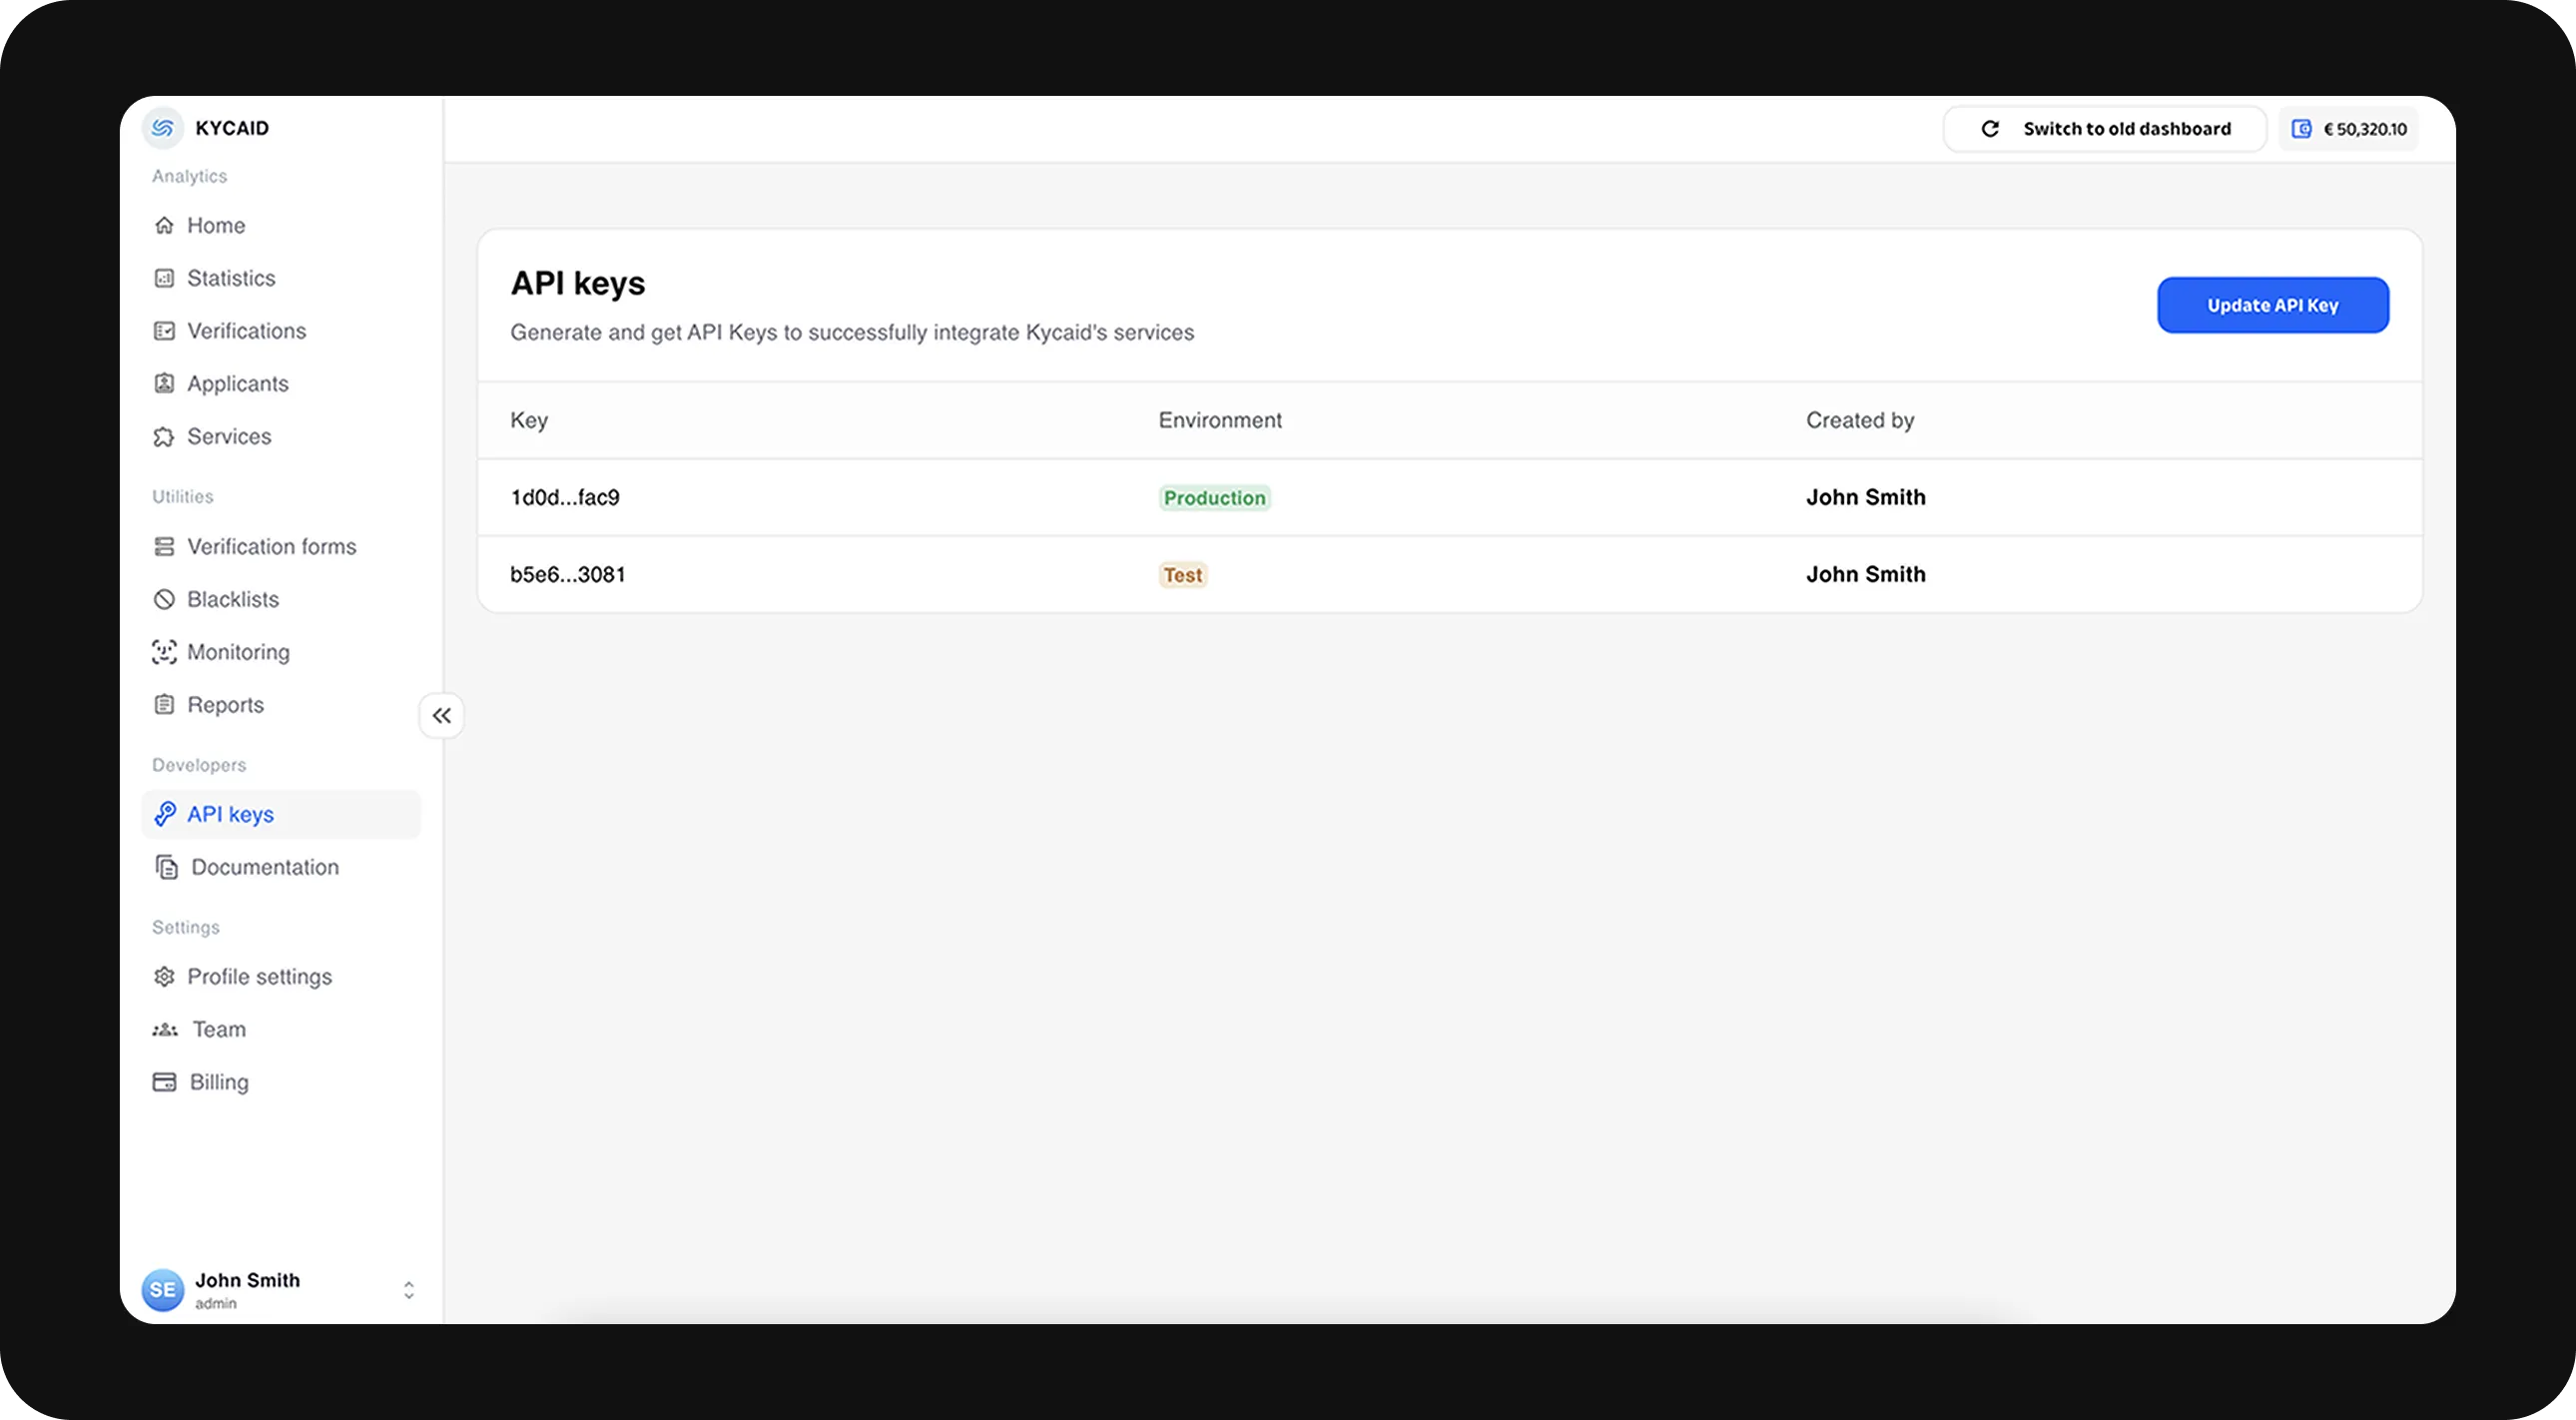Image resolution: width=2576 pixels, height=1420 pixels.
Task: Open Documentation menu item
Action: click(x=264, y=867)
